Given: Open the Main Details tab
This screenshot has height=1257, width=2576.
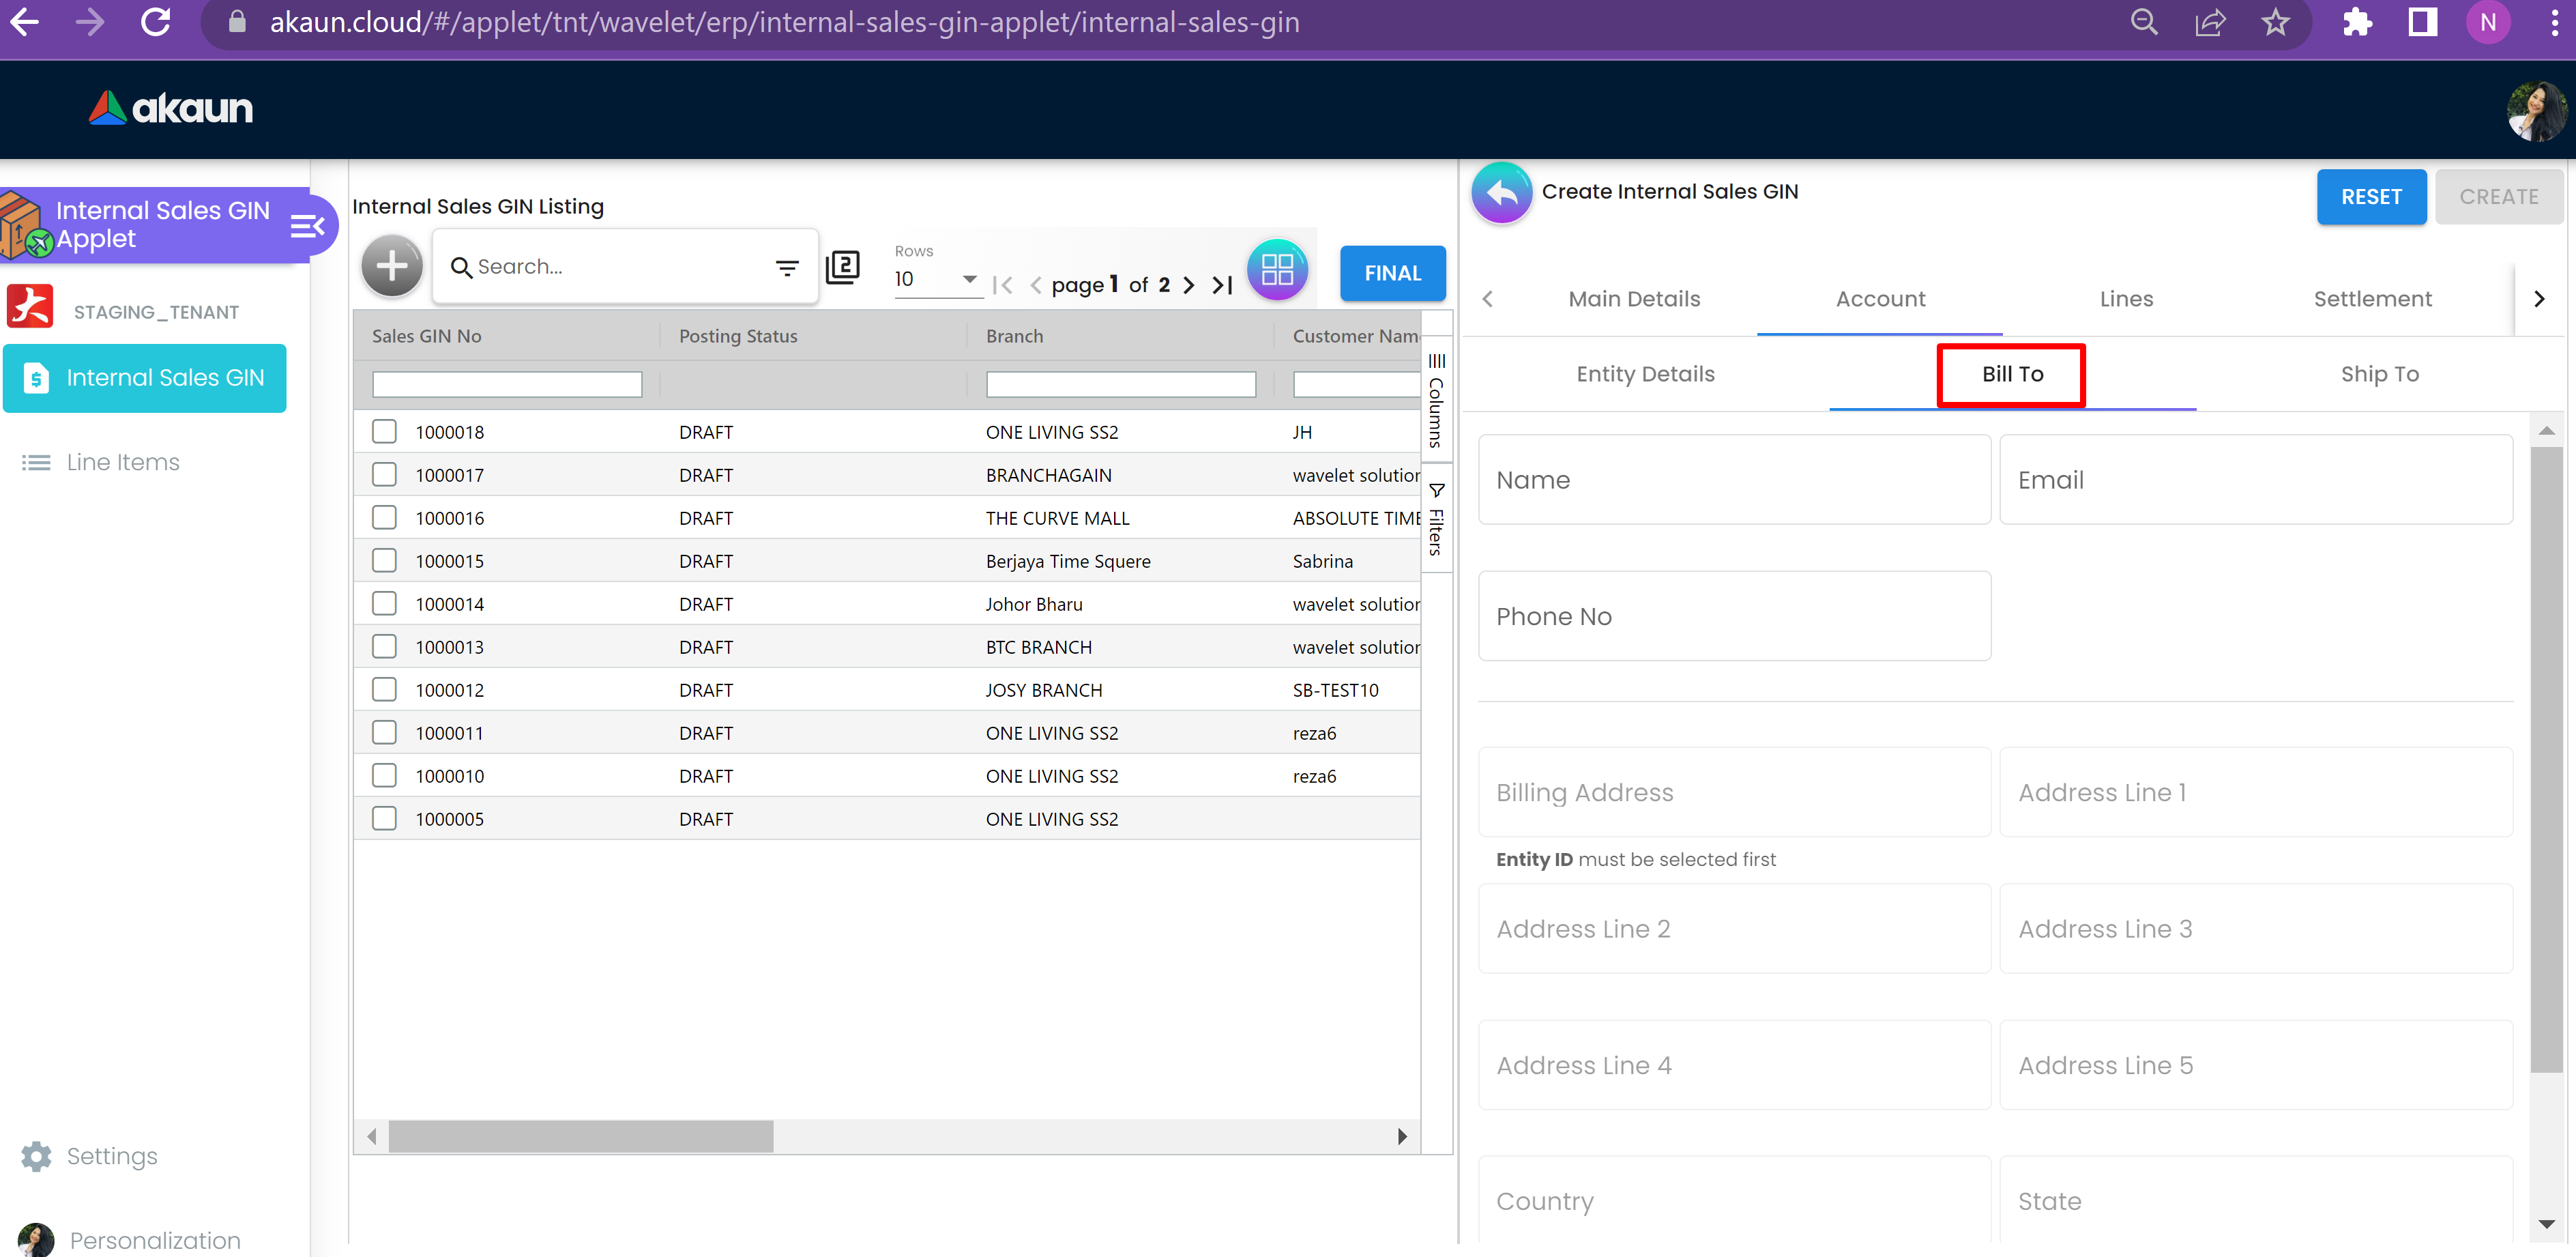Looking at the screenshot, I should (x=1634, y=299).
